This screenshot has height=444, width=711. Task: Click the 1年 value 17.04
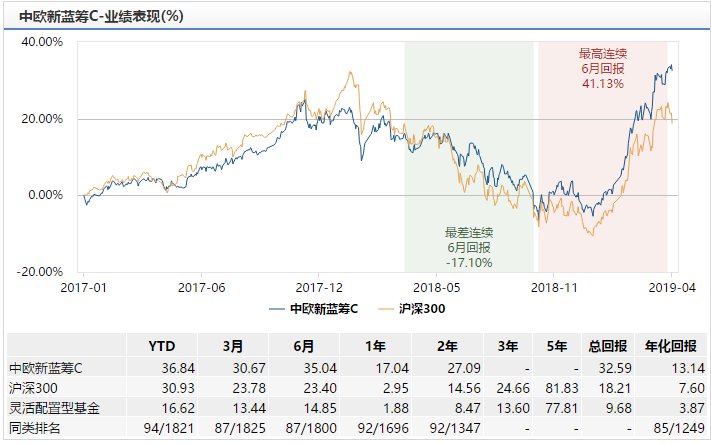click(x=392, y=368)
